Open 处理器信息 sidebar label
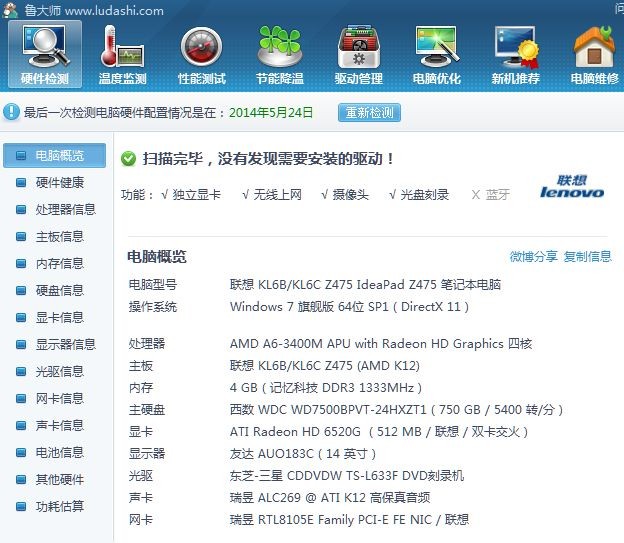Image resolution: width=624 pixels, height=543 pixels. (x=66, y=209)
